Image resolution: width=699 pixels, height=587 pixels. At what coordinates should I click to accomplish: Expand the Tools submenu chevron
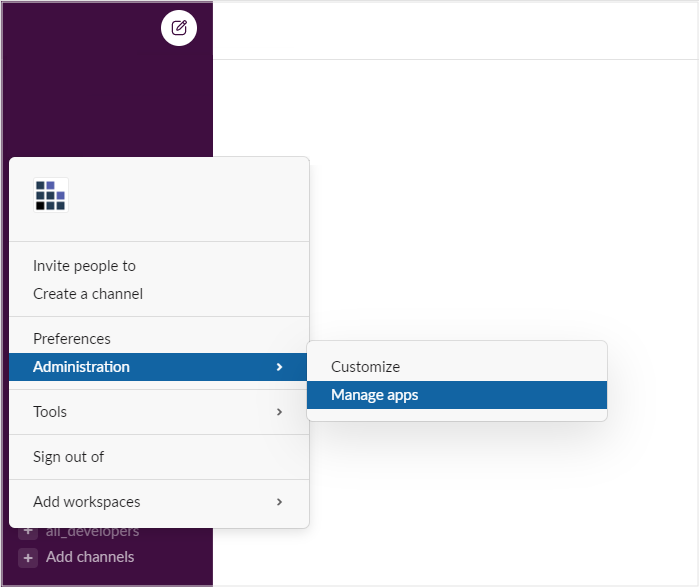pyautogui.click(x=279, y=412)
